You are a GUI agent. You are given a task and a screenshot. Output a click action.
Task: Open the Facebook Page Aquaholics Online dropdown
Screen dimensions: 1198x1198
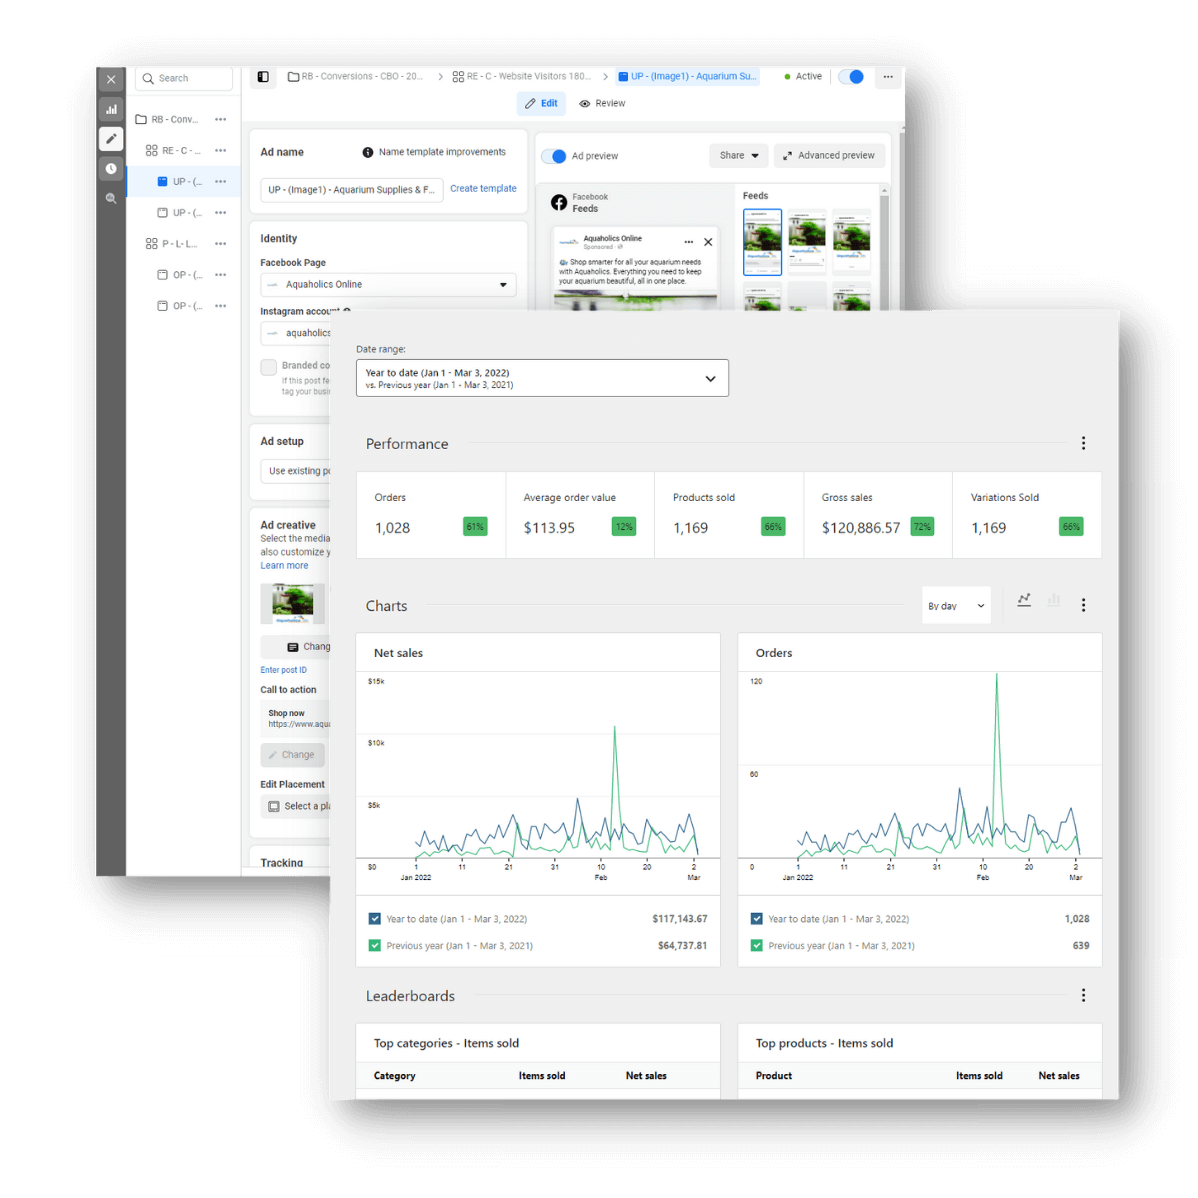pyautogui.click(x=388, y=285)
